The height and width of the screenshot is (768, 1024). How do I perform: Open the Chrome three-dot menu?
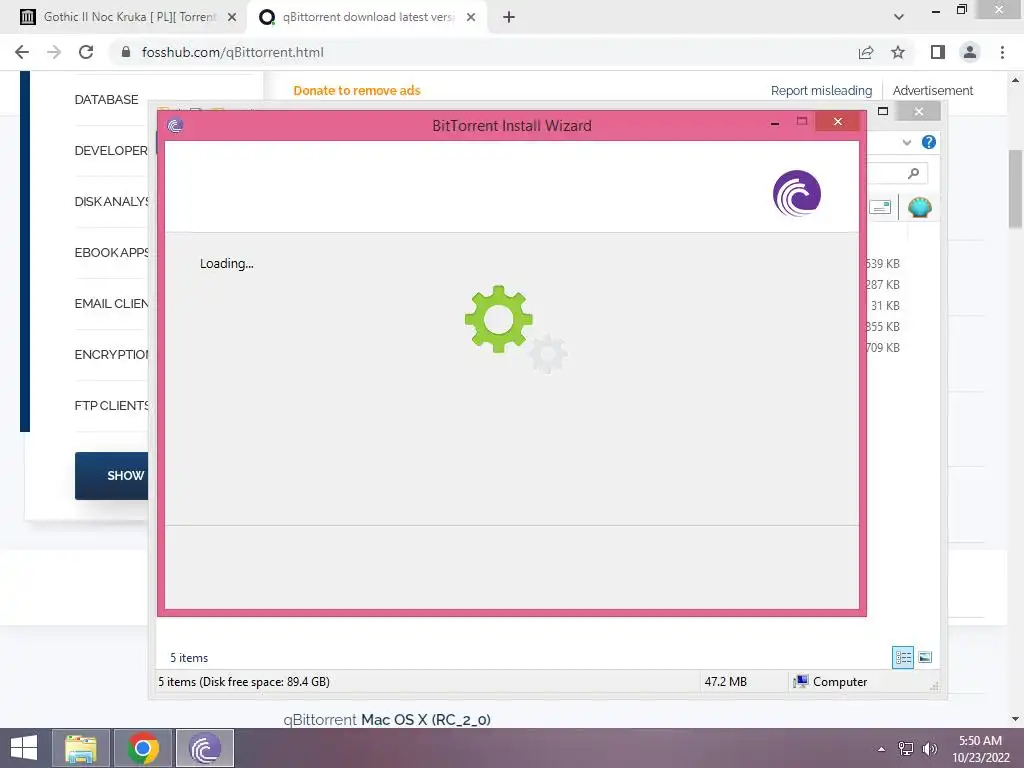click(1002, 52)
